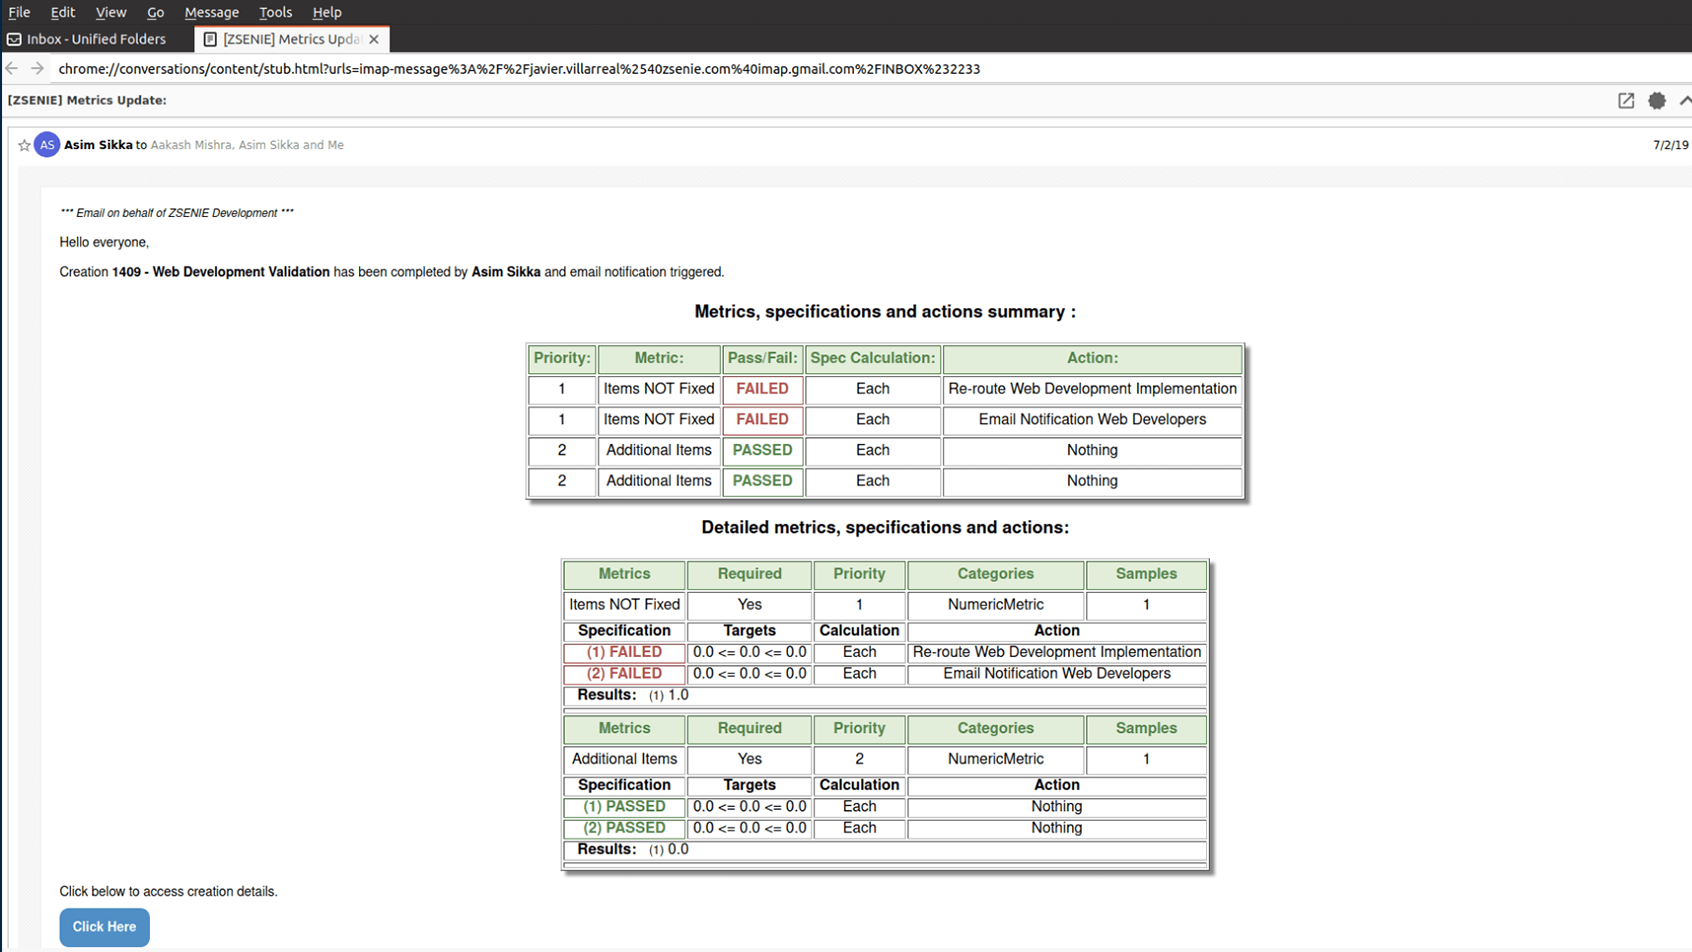Click 'Items NOT Fixed' in detailed metrics table
The width and height of the screenshot is (1692, 952).
click(624, 605)
